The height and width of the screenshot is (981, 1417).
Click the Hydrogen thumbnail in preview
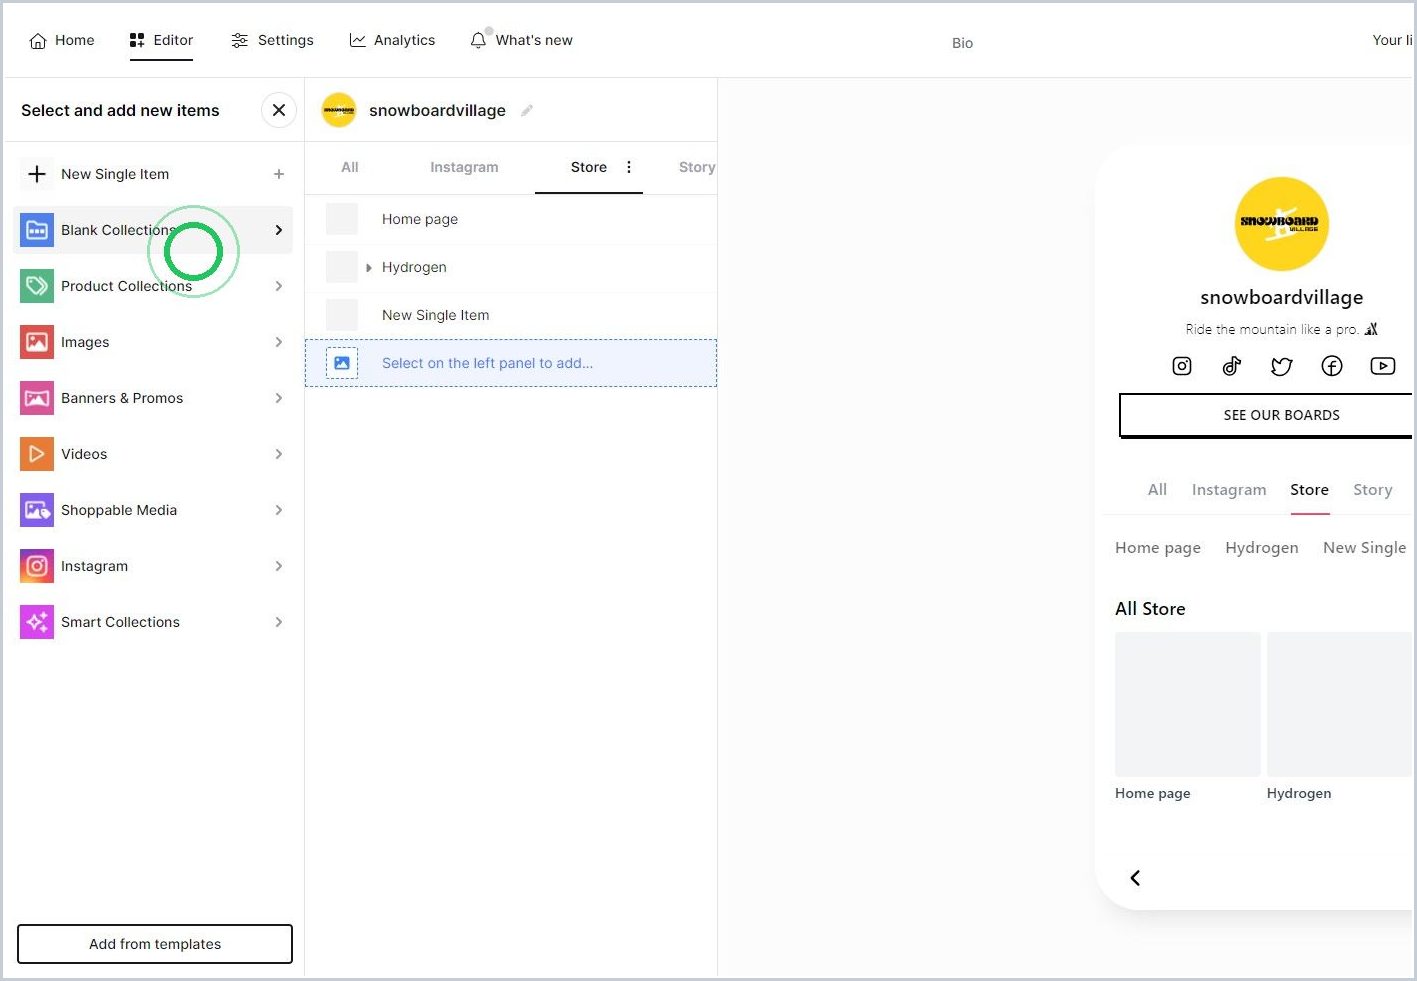coord(1340,704)
